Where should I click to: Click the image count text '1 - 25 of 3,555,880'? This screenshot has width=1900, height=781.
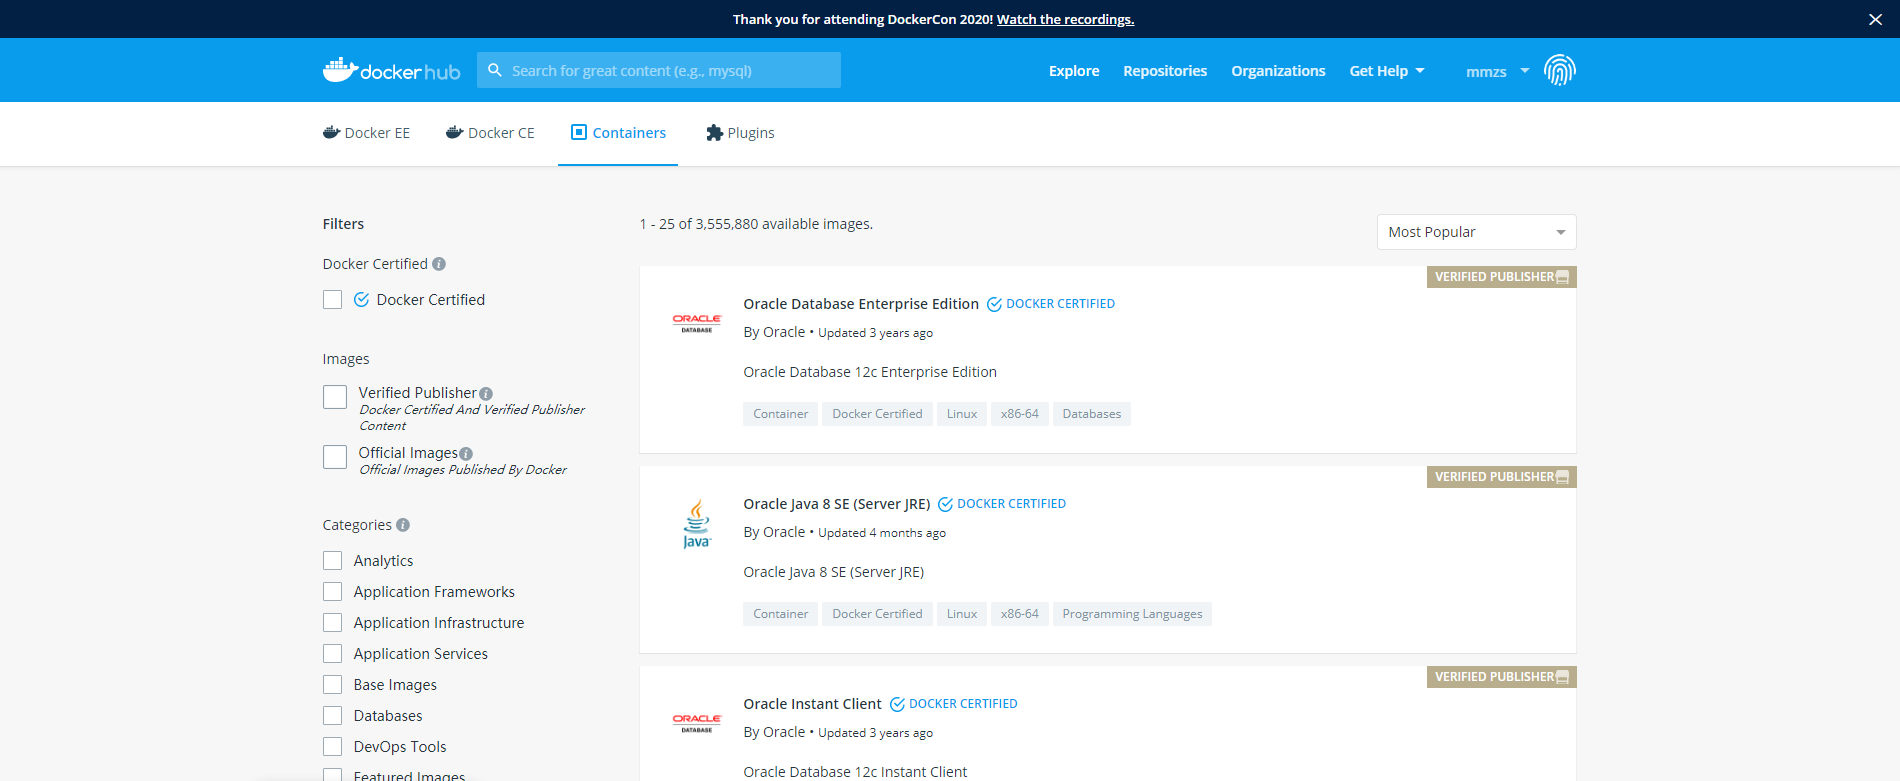699,224
